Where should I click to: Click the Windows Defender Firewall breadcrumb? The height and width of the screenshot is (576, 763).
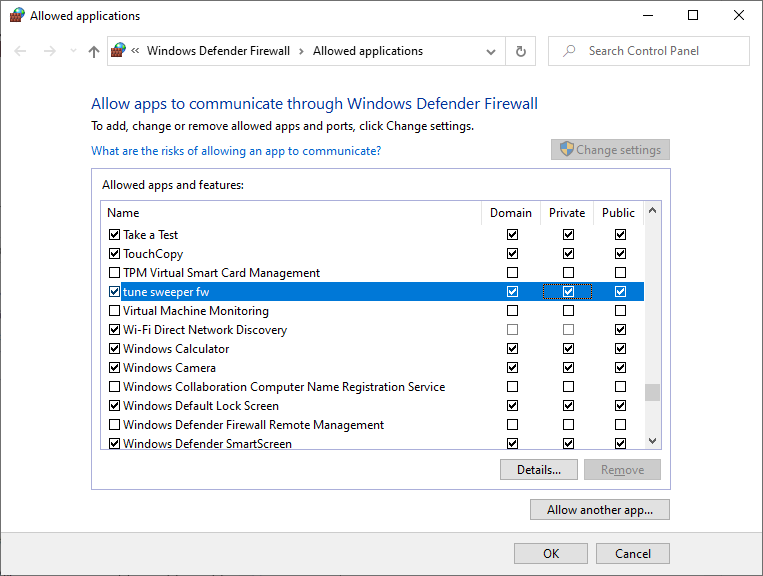click(218, 51)
